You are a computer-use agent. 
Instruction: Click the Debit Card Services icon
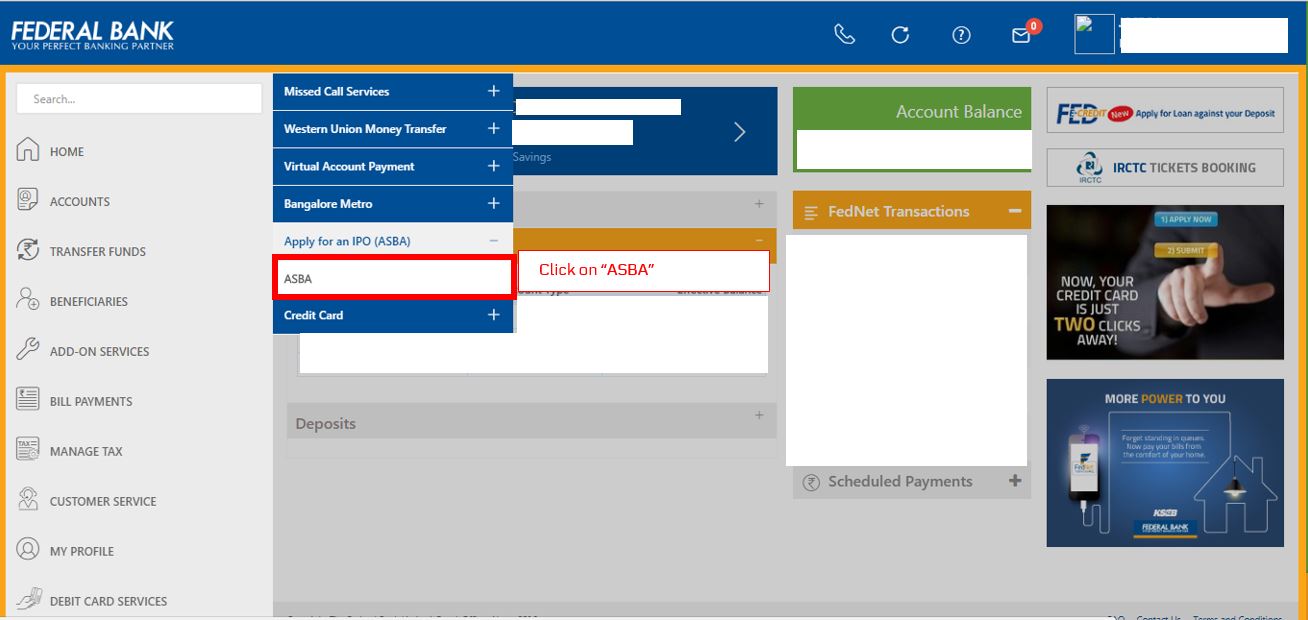(28, 600)
